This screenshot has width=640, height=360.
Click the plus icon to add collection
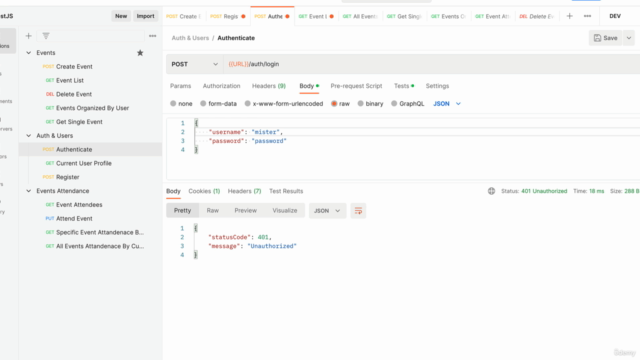click(29, 36)
